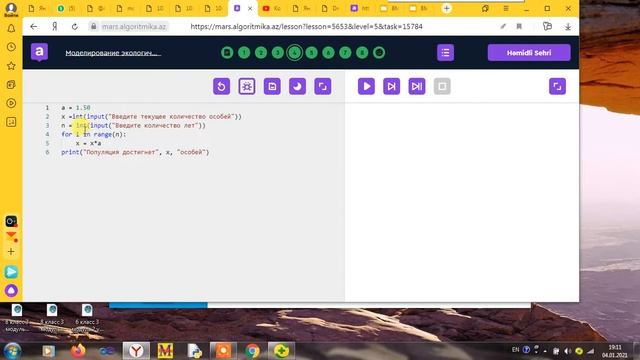640x360 pixels.
Task: Open the first intro step circle
Action: pyautogui.click(x=227, y=53)
